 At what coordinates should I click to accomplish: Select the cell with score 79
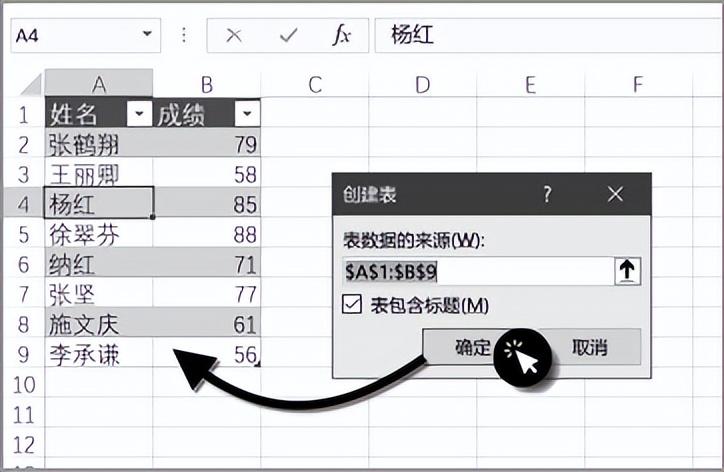pos(208,144)
